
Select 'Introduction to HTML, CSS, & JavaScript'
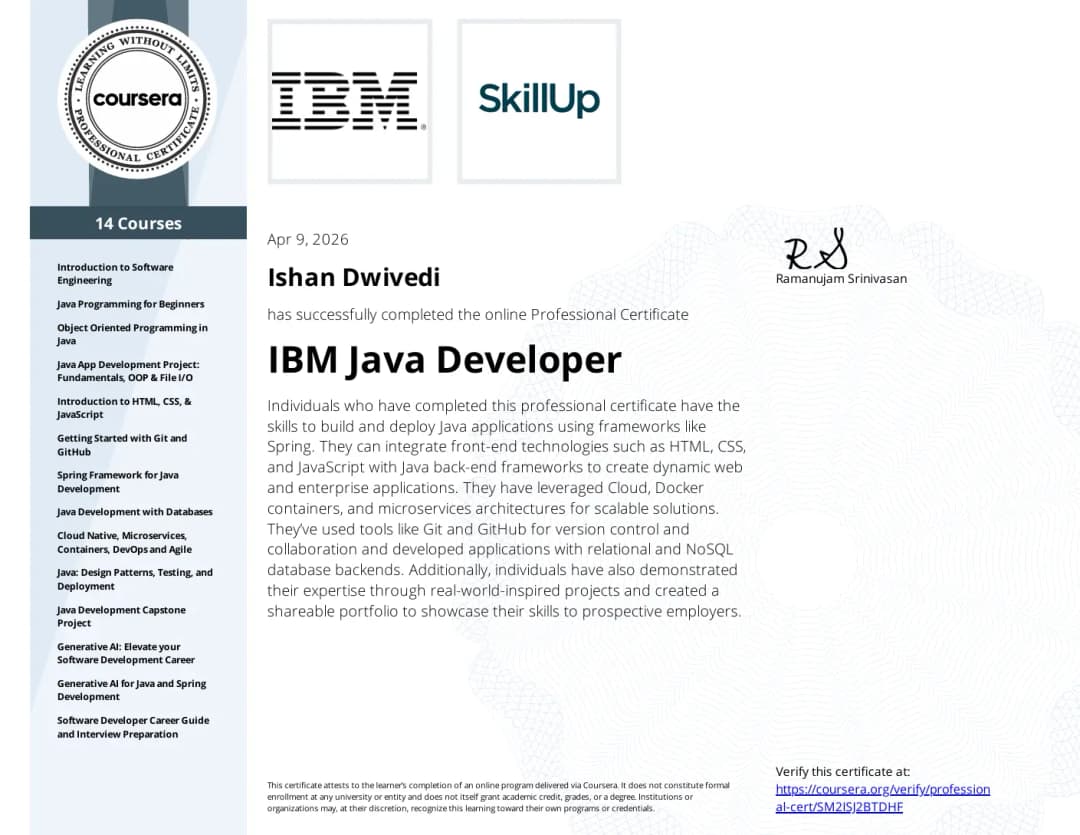coord(124,408)
